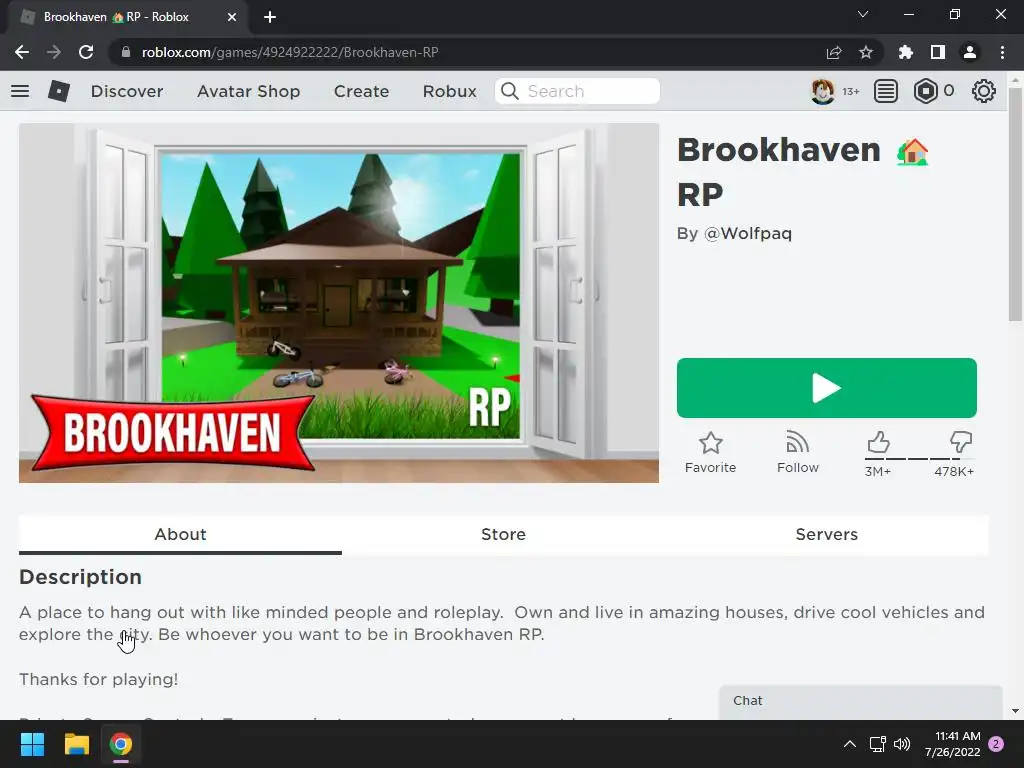1024x768 pixels.
Task: Open Windows Start menu
Action: coord(32,744)
